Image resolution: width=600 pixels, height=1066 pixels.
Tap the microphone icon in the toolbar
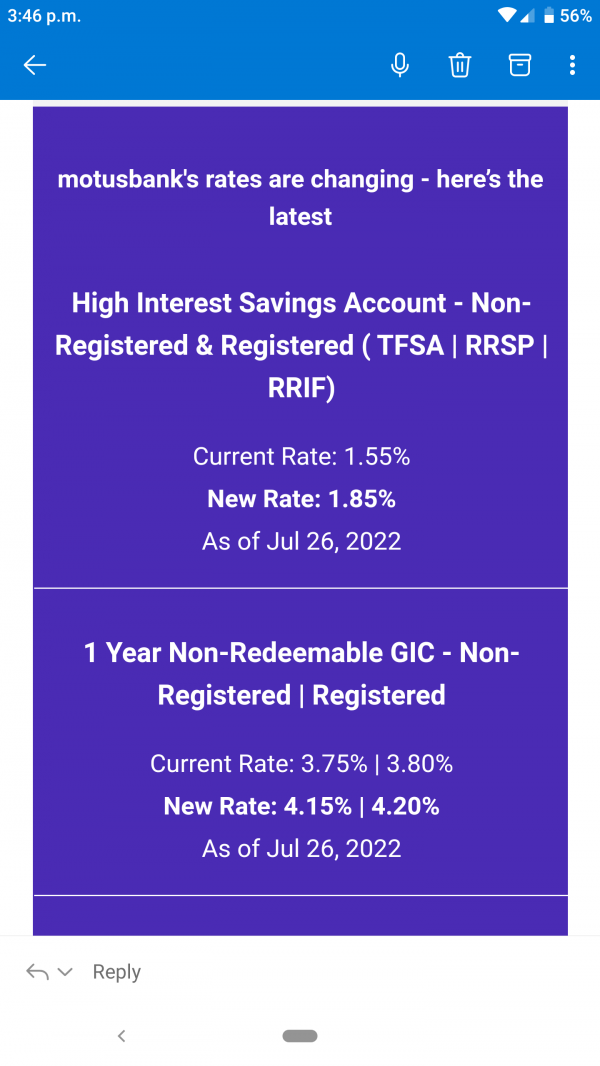coord(400,66)
